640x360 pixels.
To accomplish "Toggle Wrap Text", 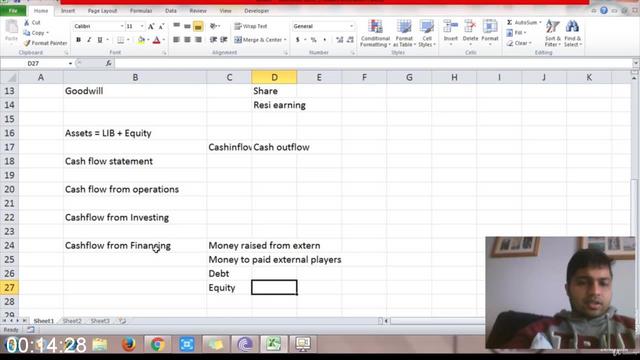I will click(x=251, y=26).
